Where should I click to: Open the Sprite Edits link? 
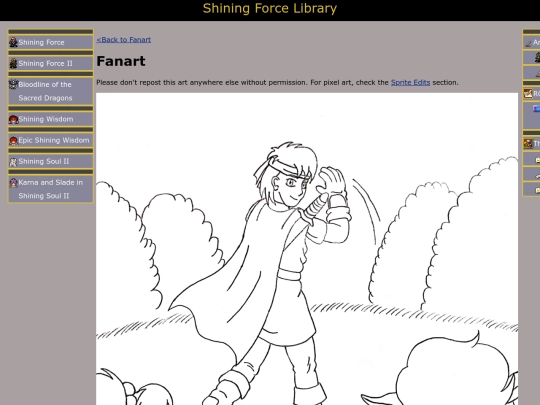tap(411, 83)
